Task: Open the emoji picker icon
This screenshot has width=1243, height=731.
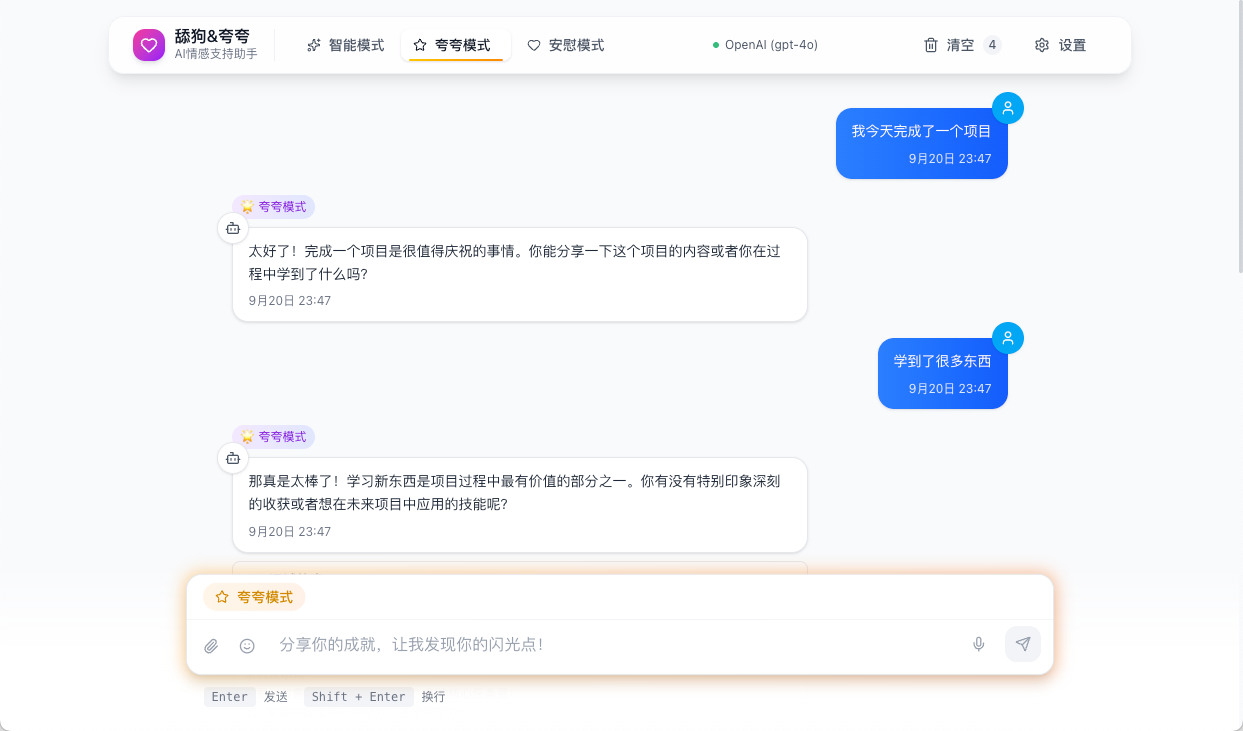Action: pos(247,646)
